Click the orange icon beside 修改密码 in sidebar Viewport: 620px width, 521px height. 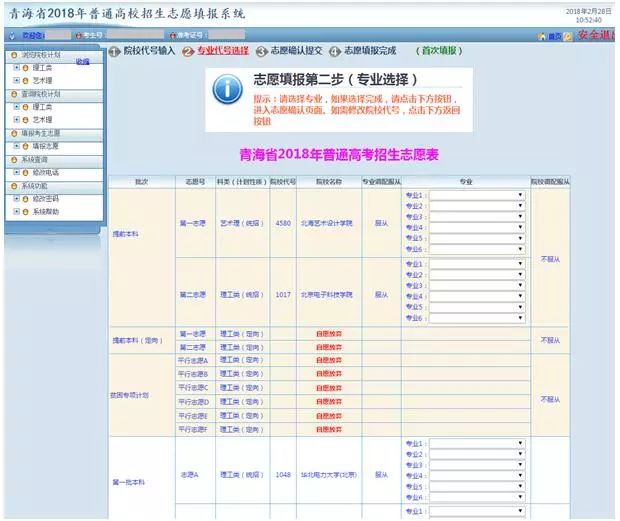[x=24, y=199]
